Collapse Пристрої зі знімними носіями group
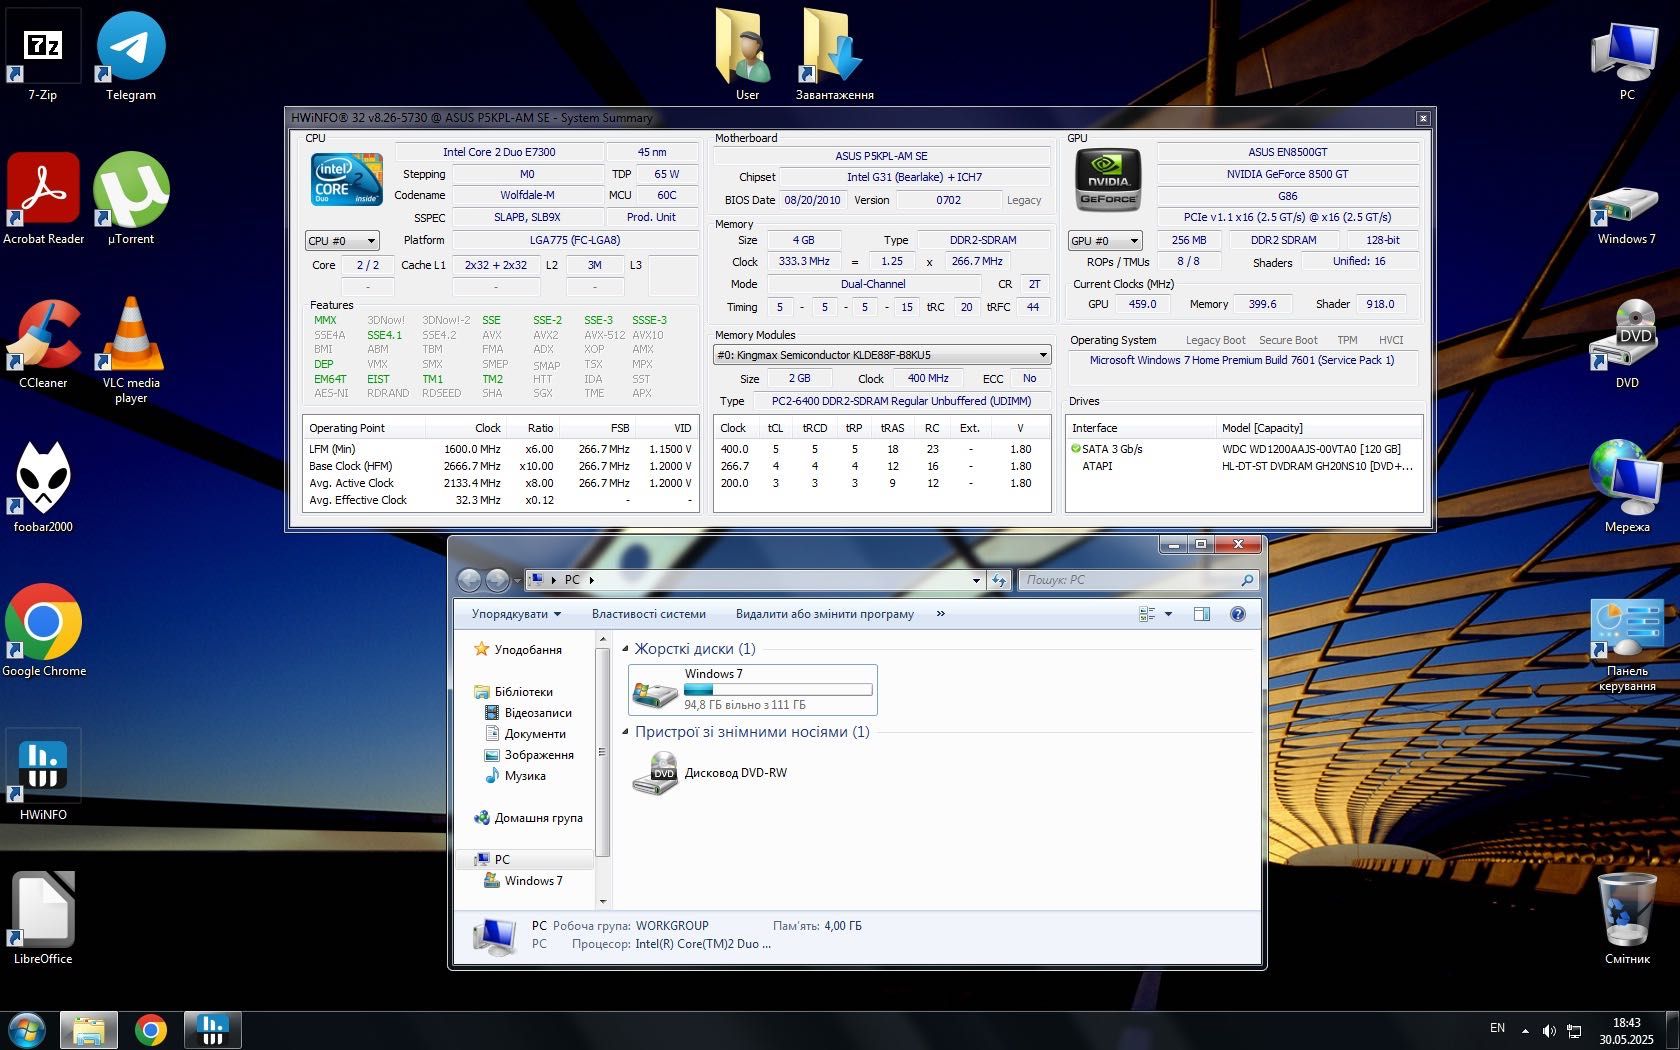 pos(626,732)
